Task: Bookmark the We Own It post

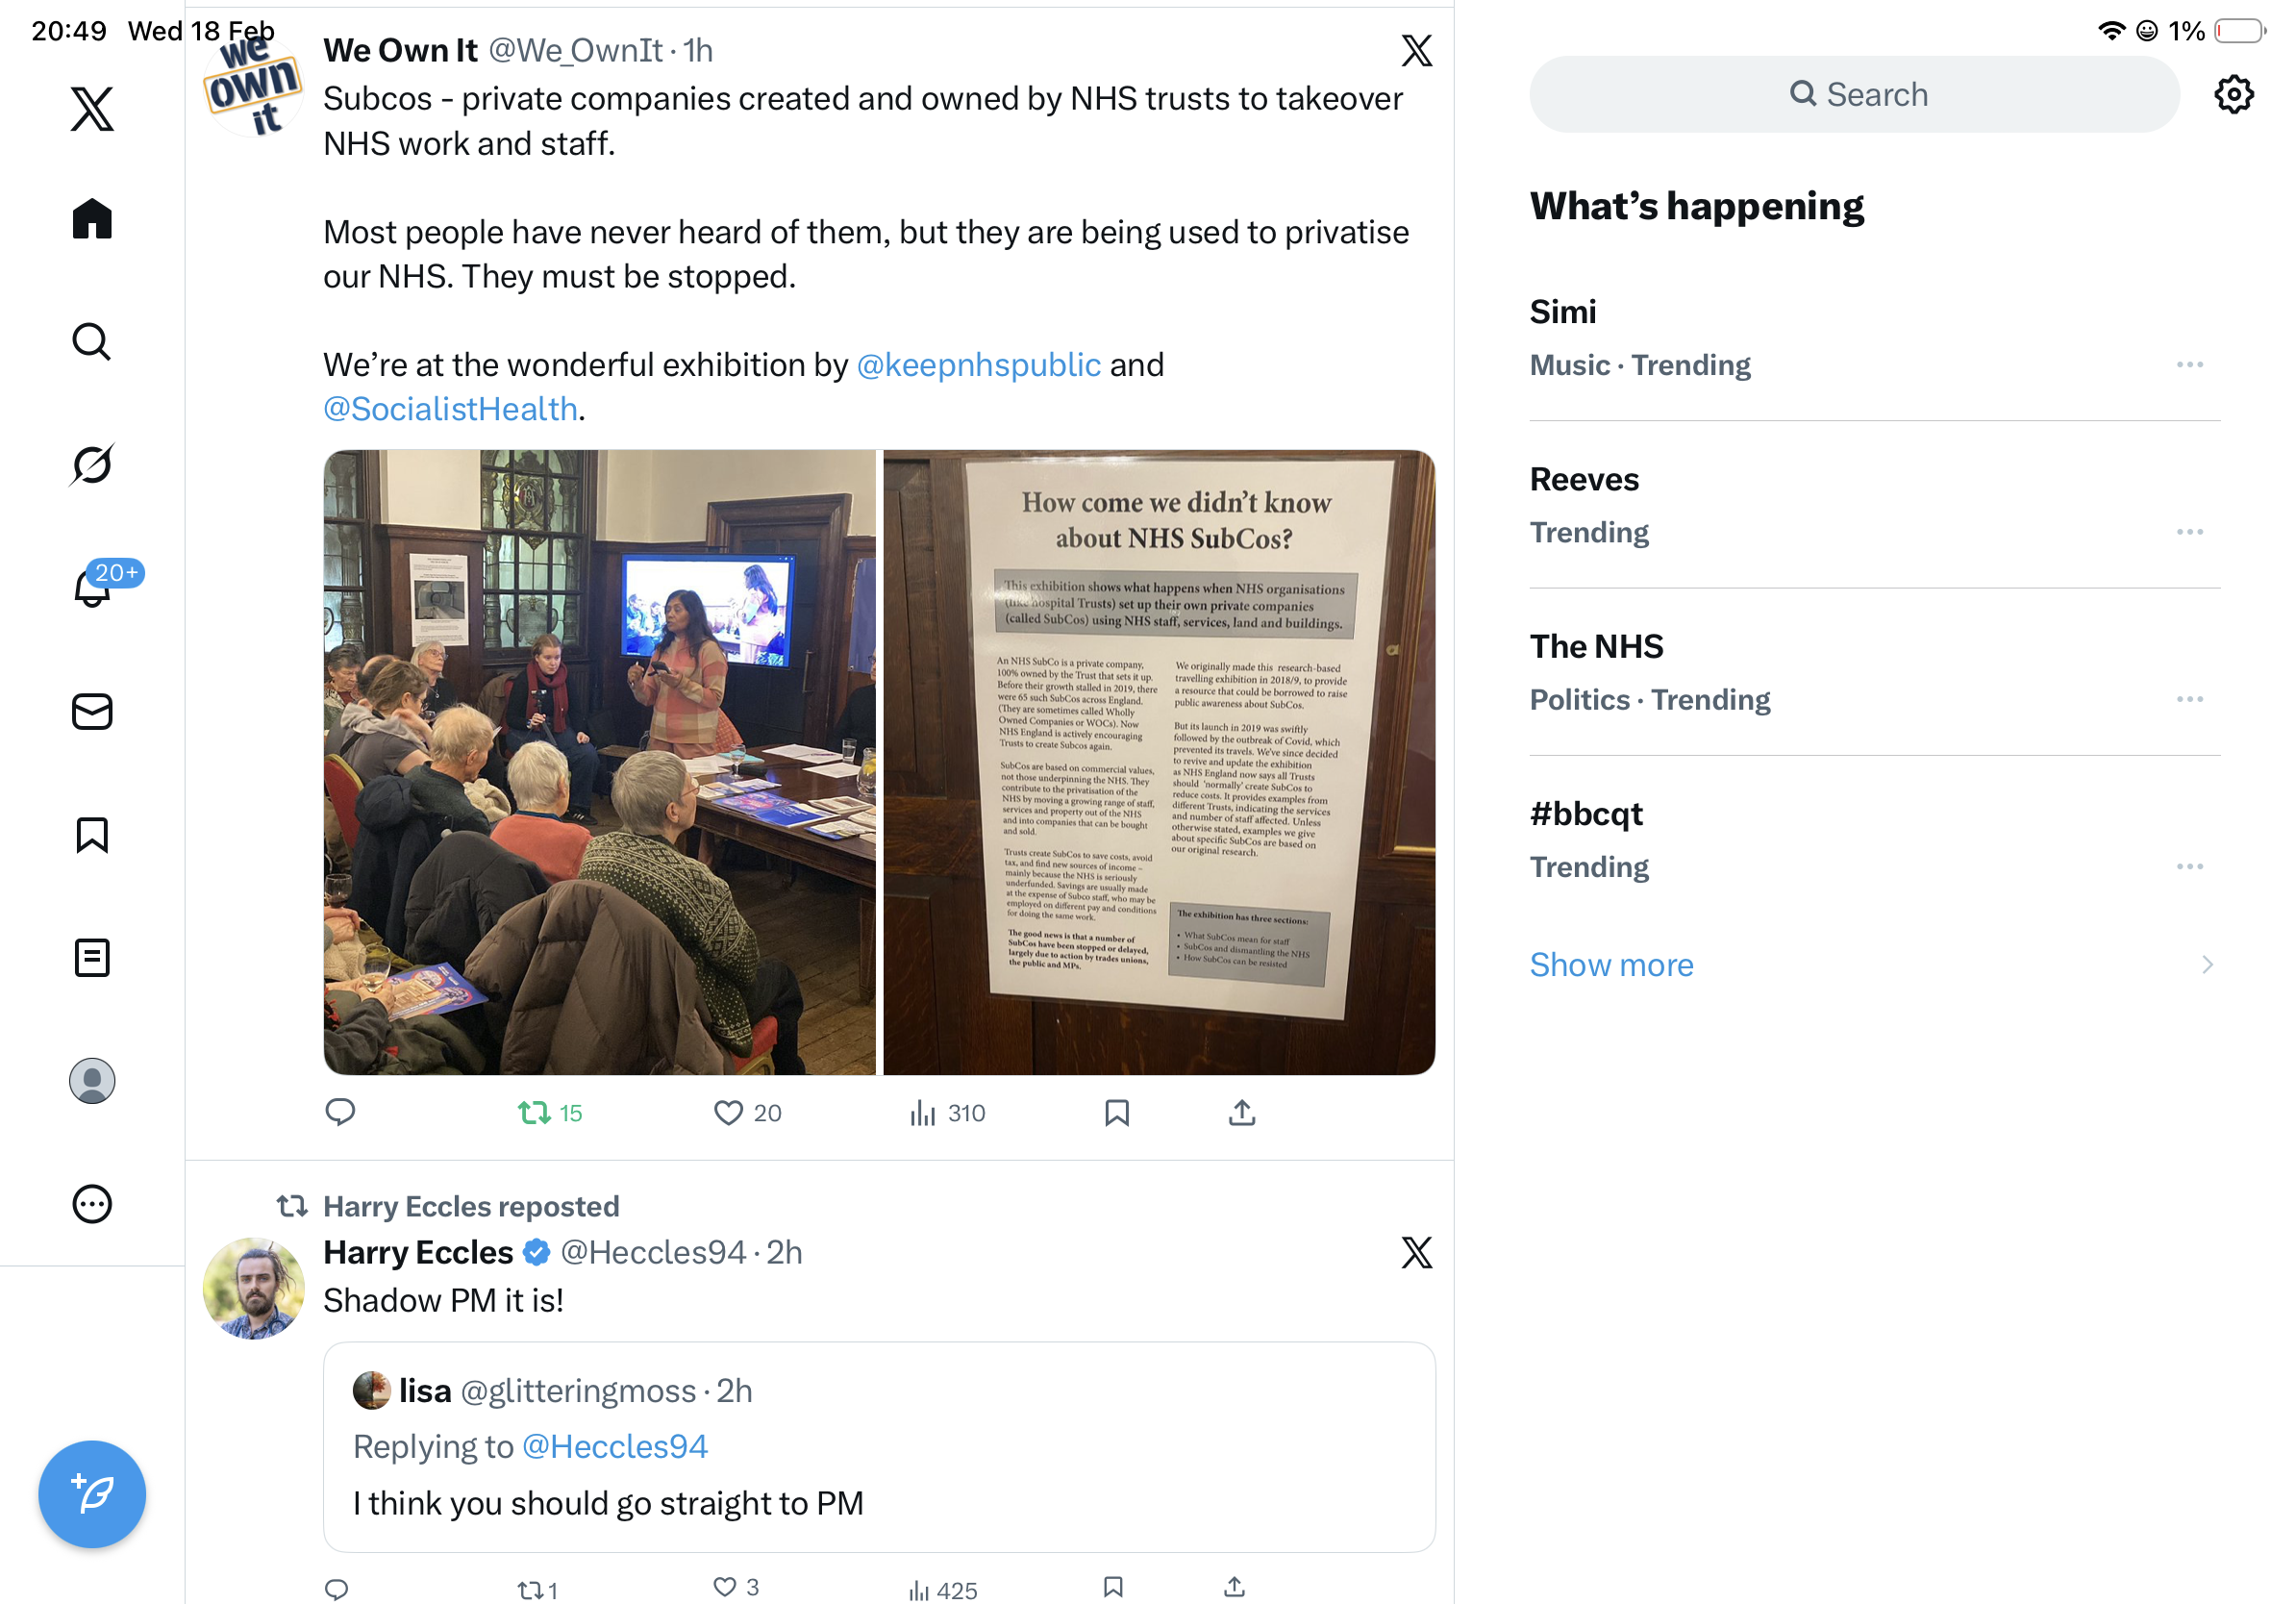Action: (1116, 1112)
